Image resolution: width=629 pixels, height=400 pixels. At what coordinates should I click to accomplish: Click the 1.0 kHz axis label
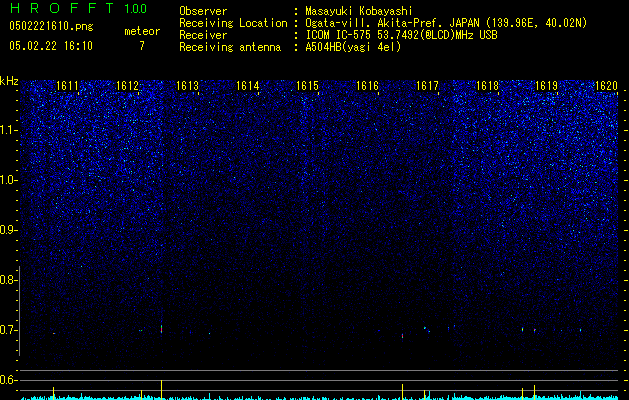(9, 180)
